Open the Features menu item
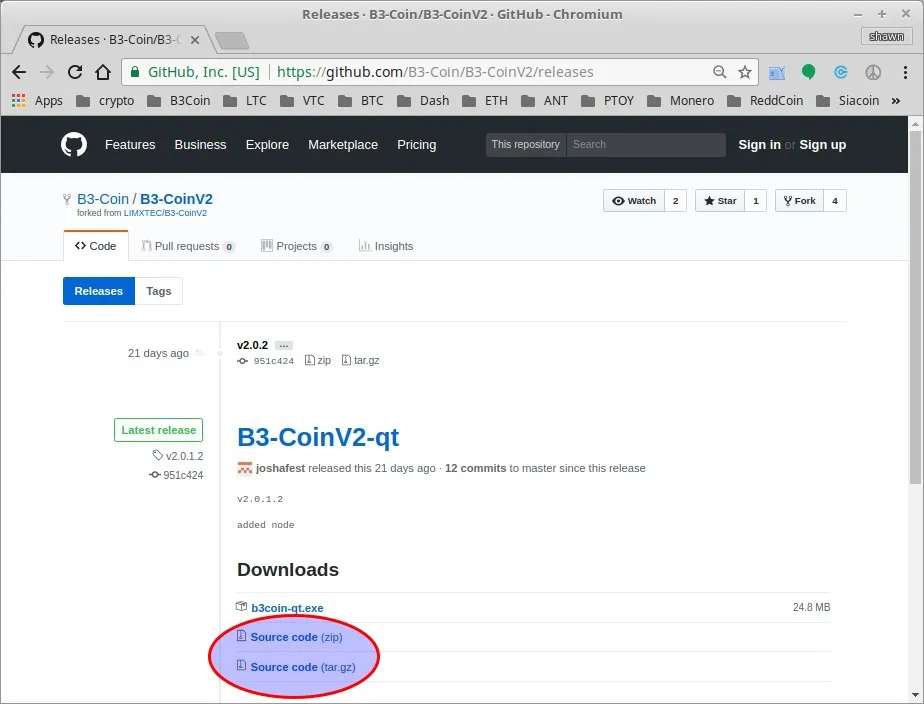The image size is (924, 704). pos(130,144)
